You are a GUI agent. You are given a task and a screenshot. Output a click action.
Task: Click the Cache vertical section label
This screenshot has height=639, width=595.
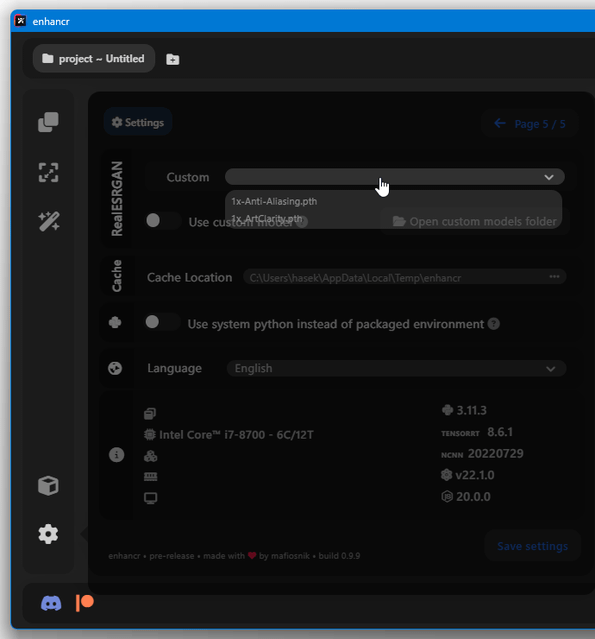click(117, 276)
